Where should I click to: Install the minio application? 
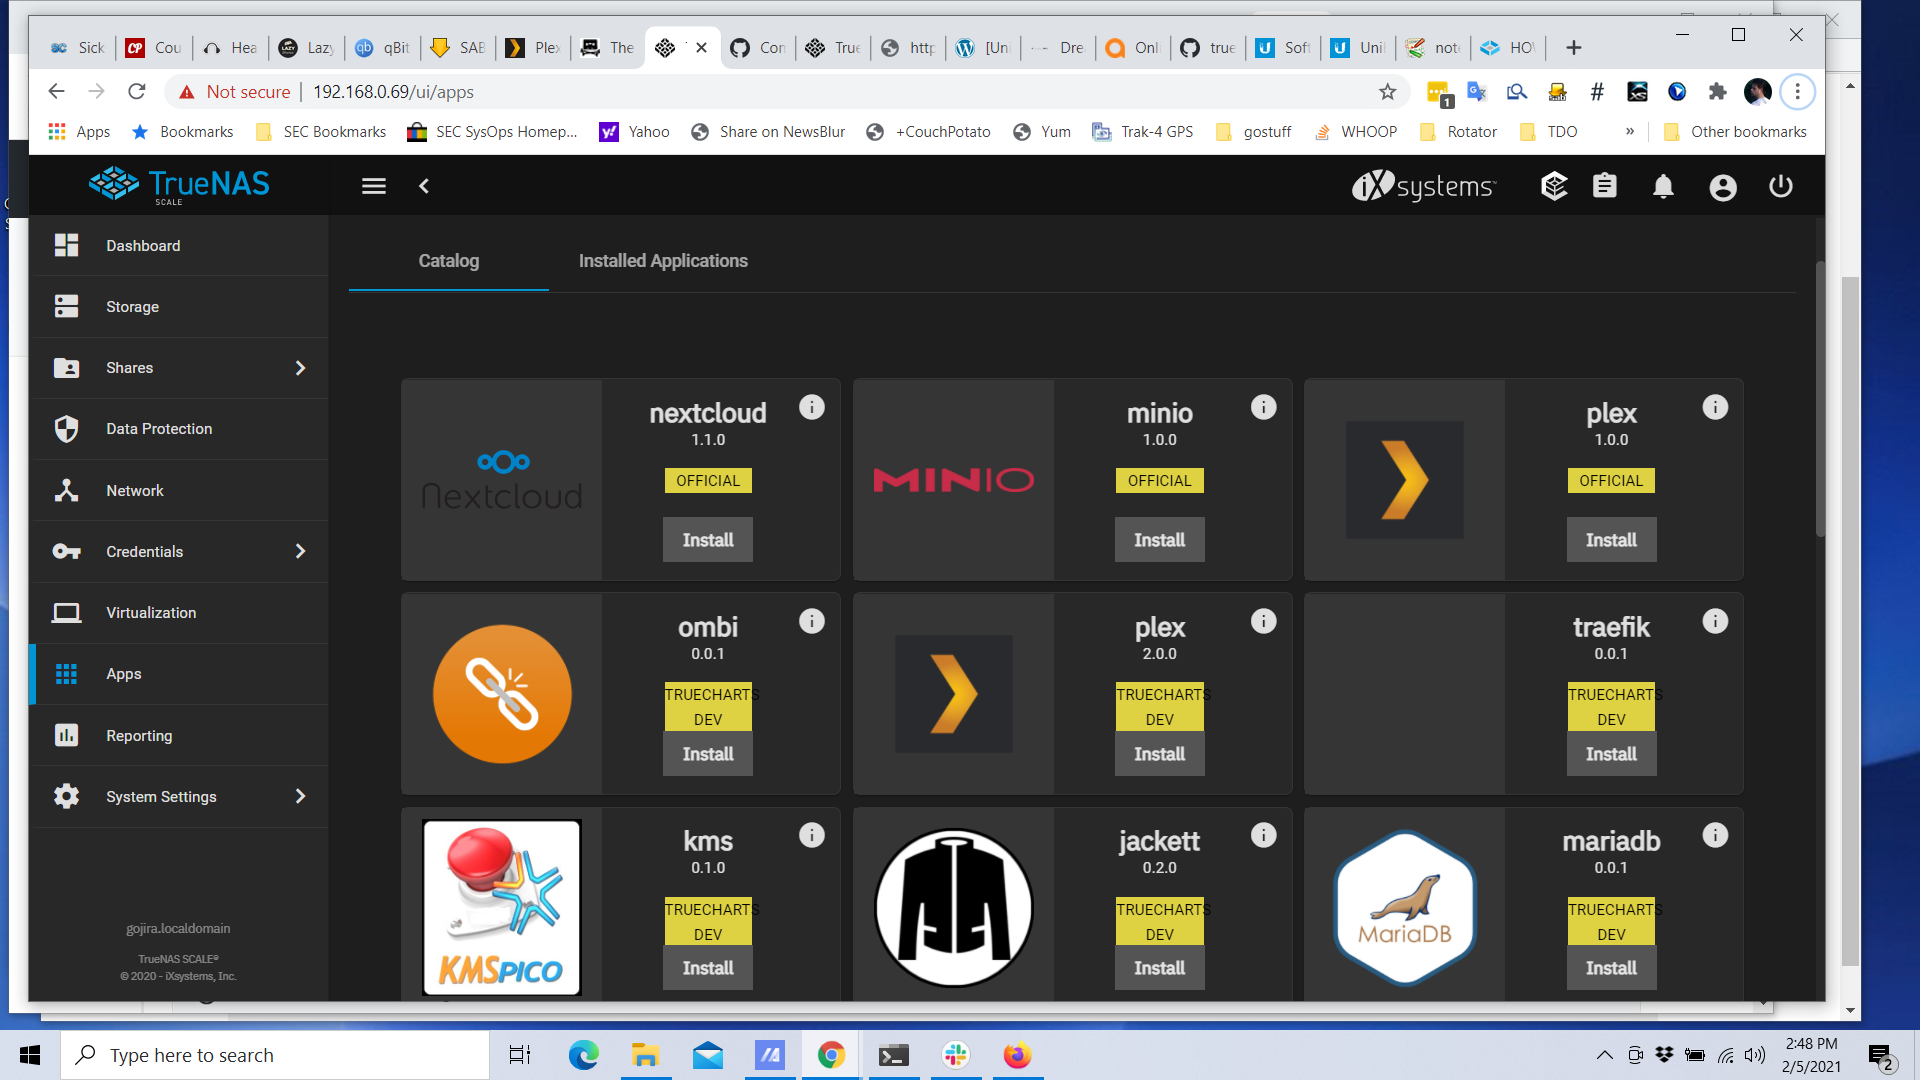point(1159,540)
